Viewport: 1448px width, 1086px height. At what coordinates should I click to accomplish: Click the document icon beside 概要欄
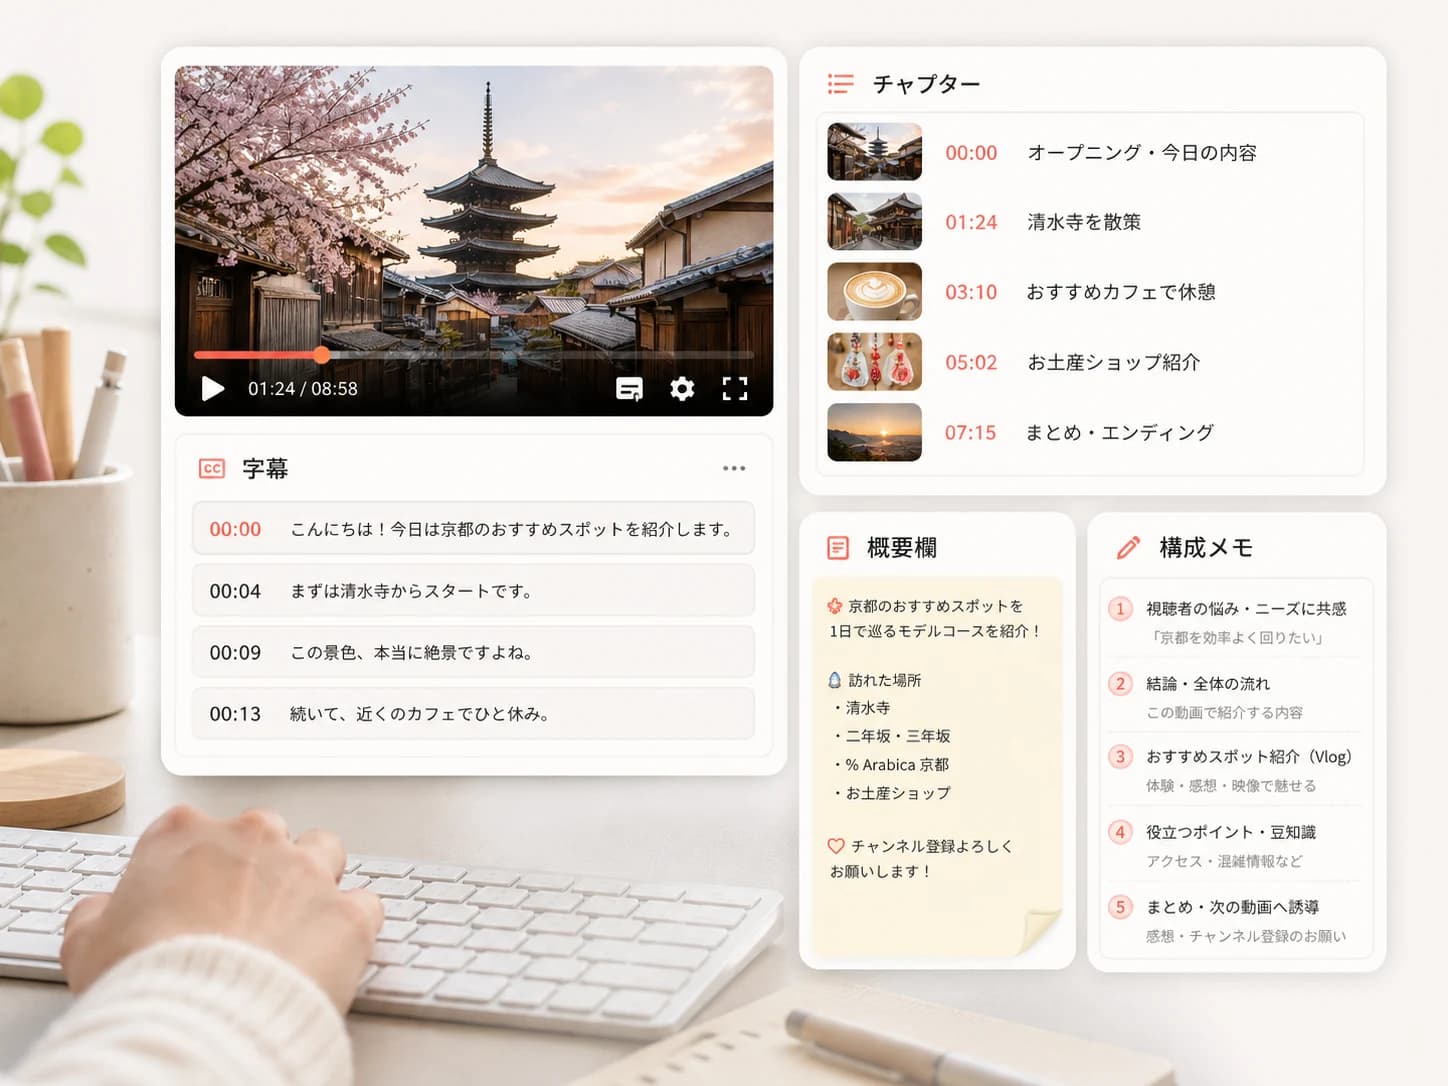click(x=838, y=548)
